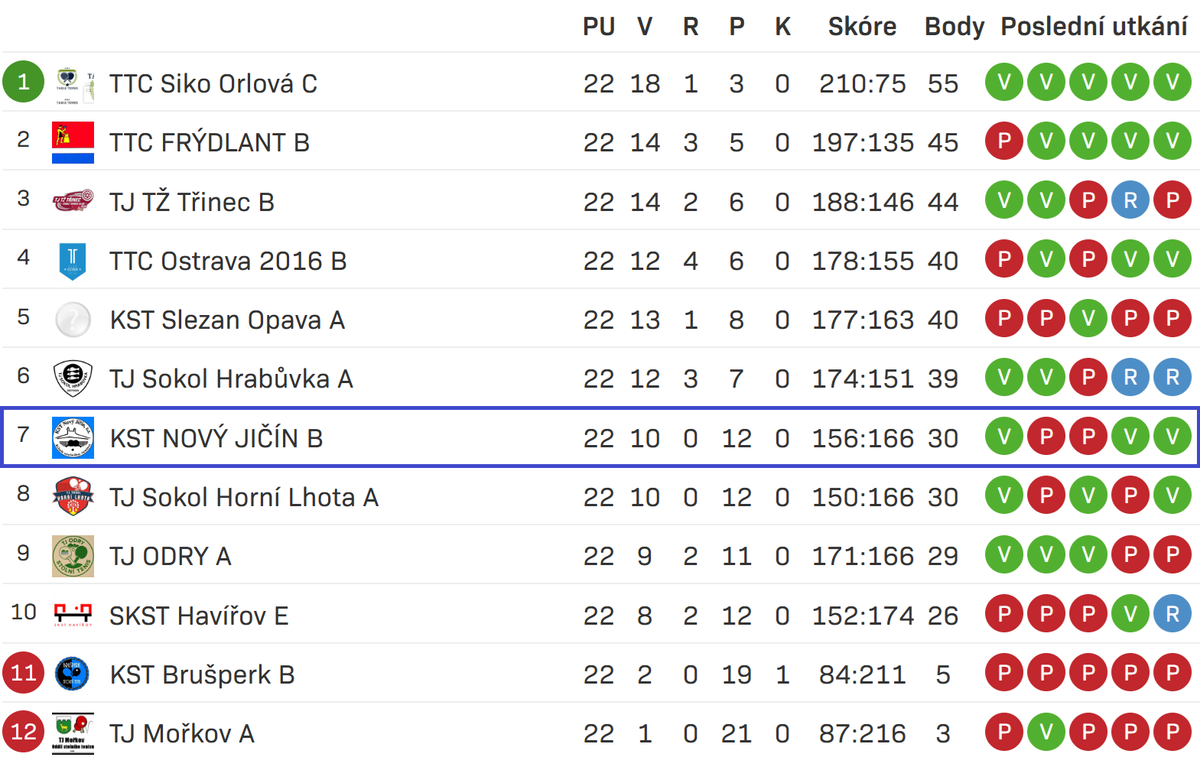Viewport: 1200px width, 757px height.
Task: Click the TJ Sokol Horní Lhota A logo
Action: pos(73,497)
